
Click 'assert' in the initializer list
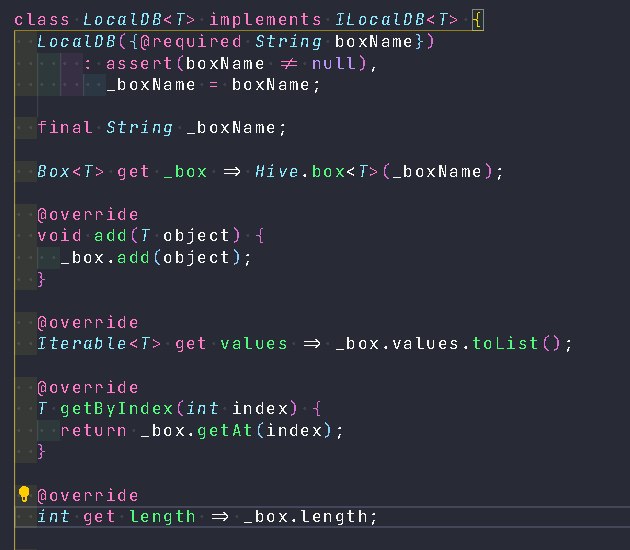(x=139, y=63)
